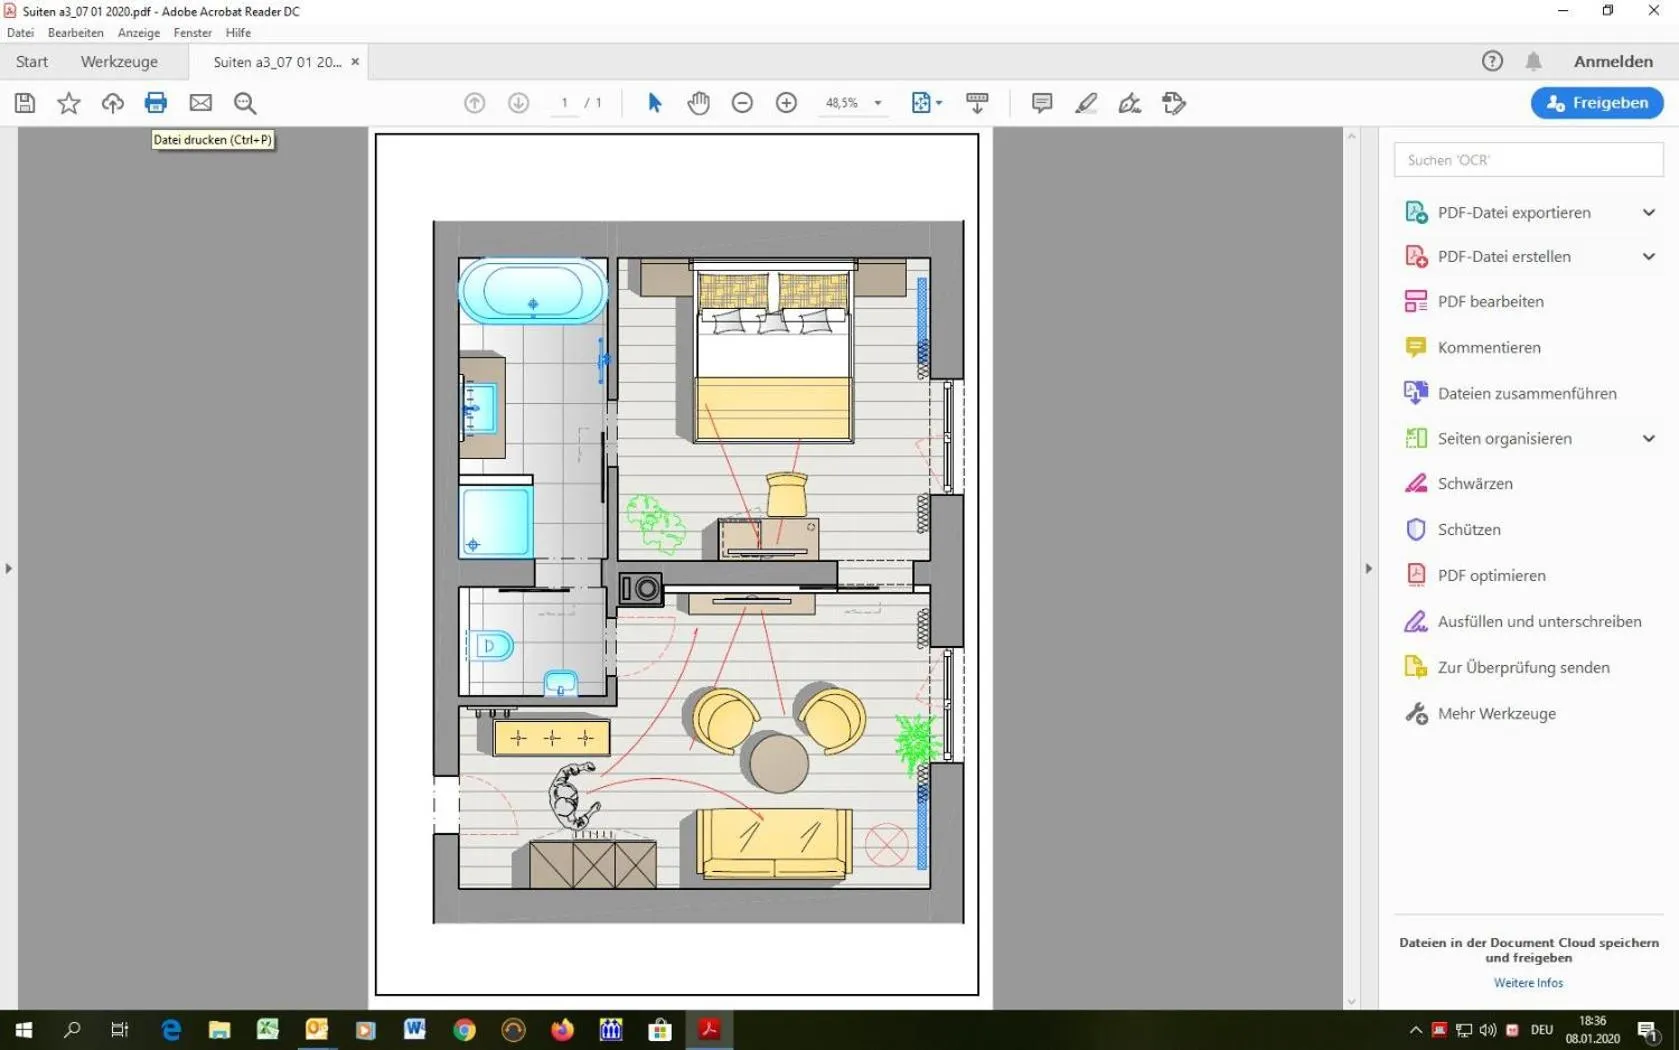The width and height of the screenshot is (1679, 1050).
Task: Select the hand pan tool
Action: (x=698, y=103)
